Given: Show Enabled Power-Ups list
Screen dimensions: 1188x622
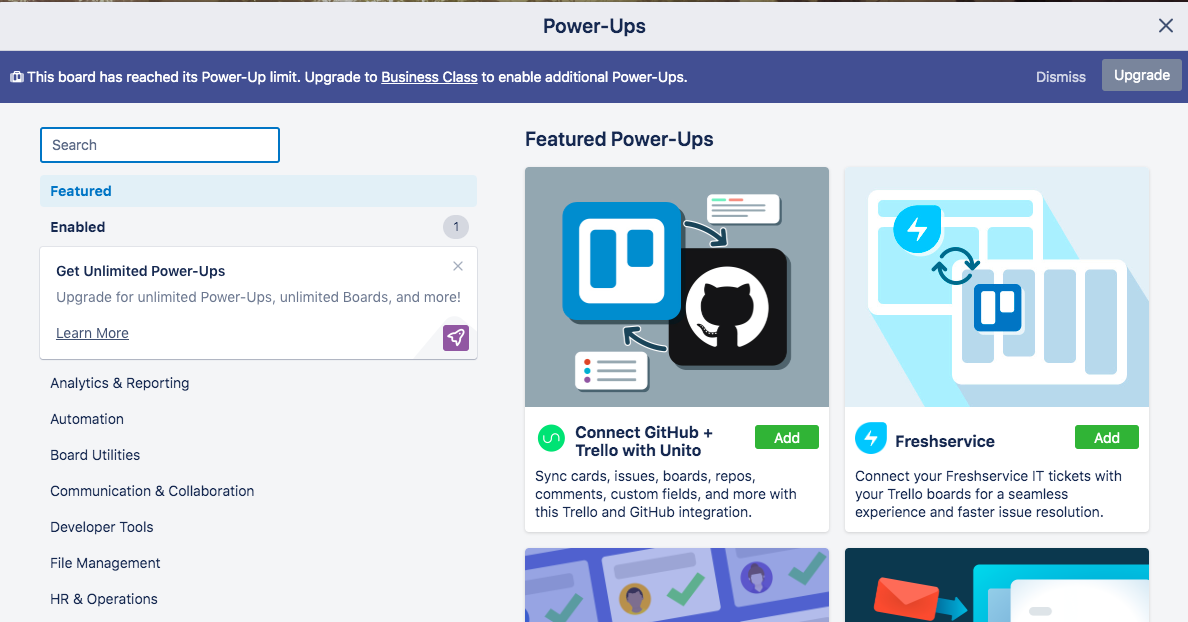Looking at the screenshot, I should click(78, 227).
